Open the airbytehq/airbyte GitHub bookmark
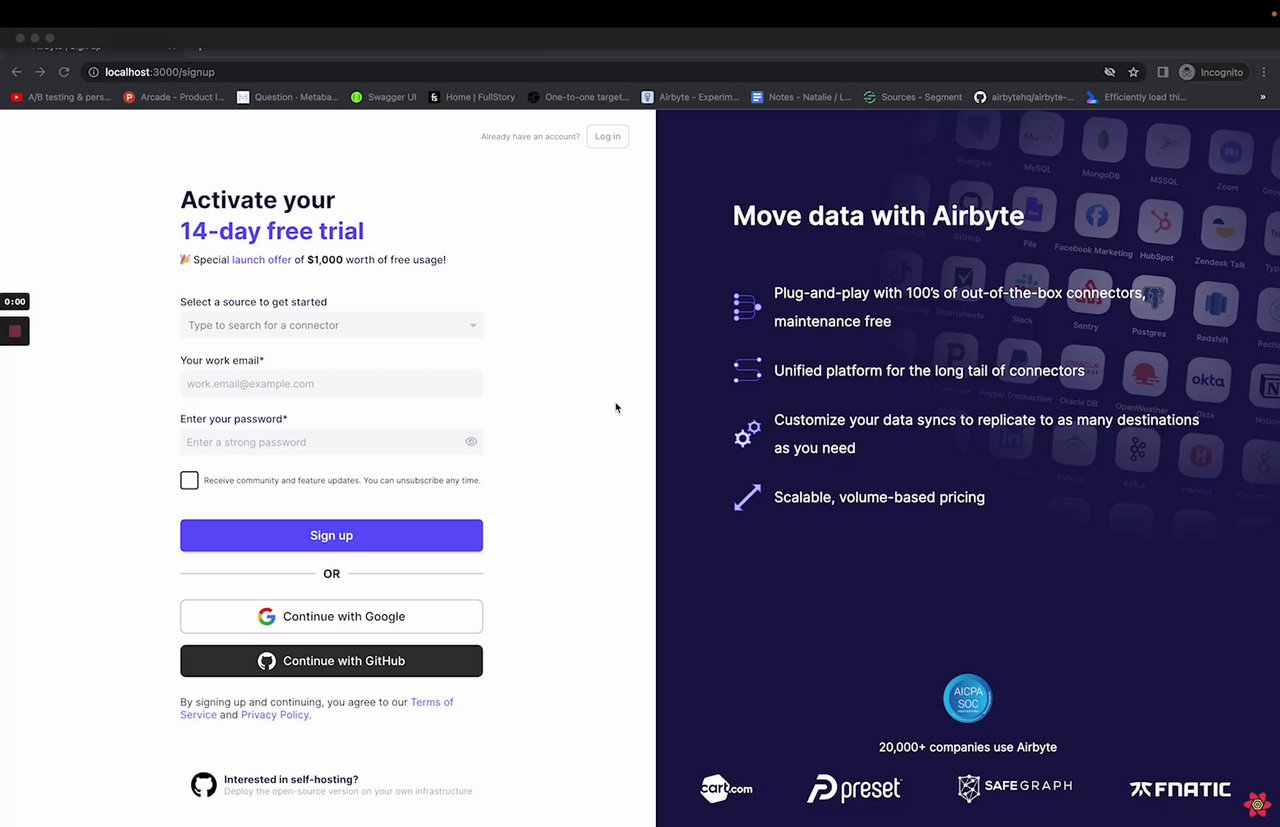The width and height of the screenshot is (1280, 827). coord(1025,97)
